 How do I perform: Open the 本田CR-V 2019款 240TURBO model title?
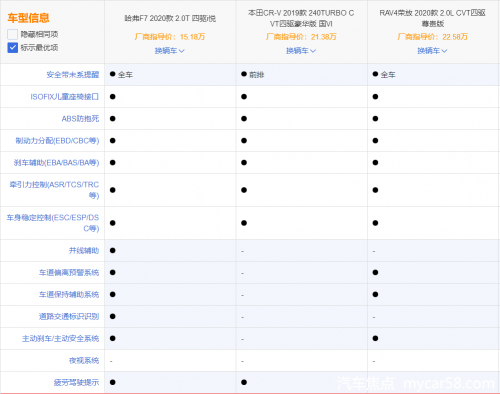tap(301, 18)
